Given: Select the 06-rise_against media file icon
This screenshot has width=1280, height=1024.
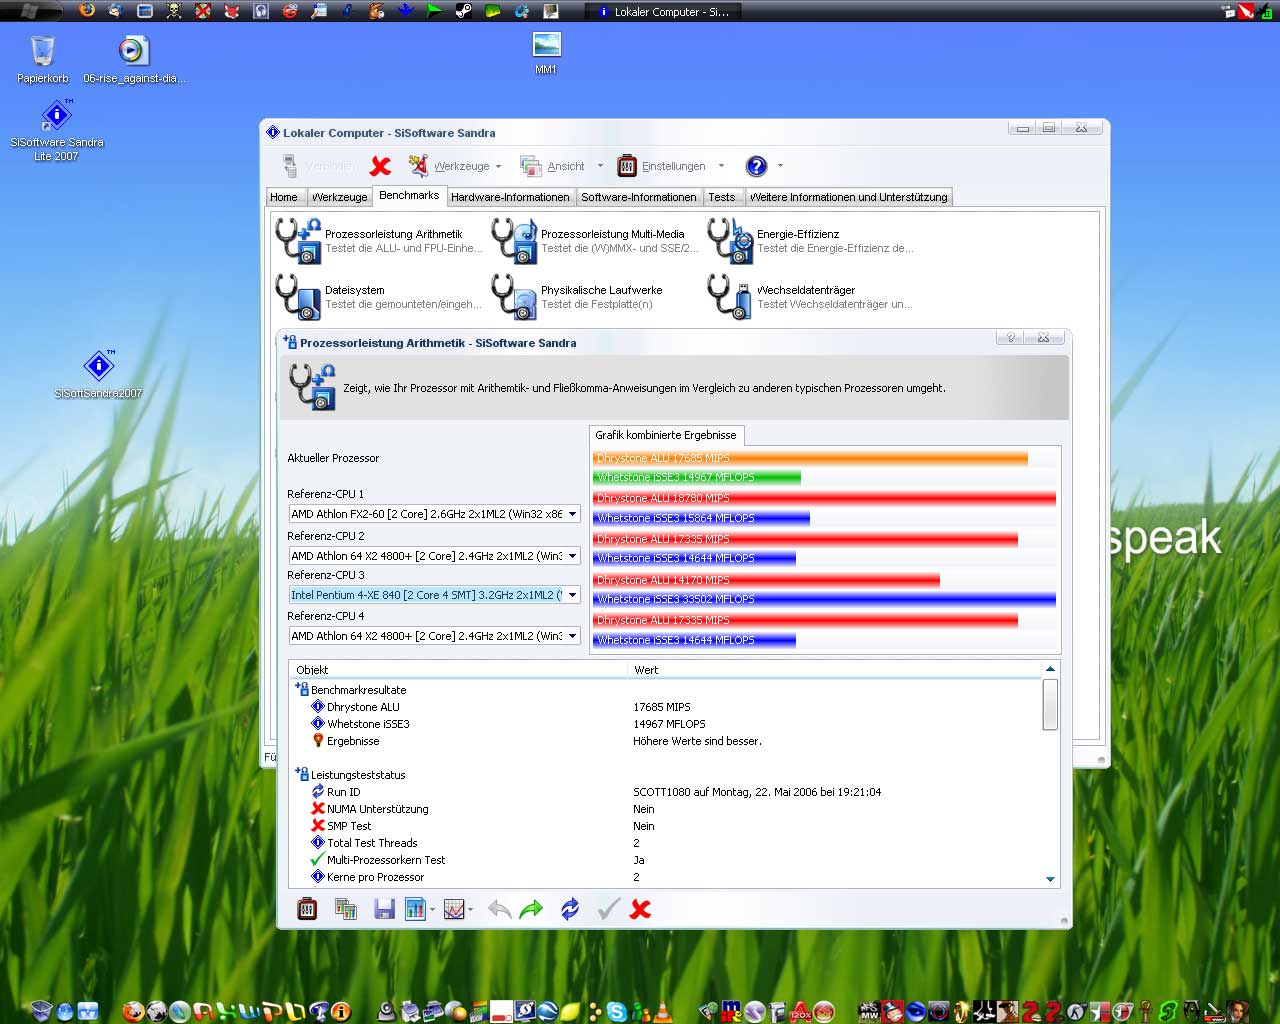Looking at the screenshot, I should tap(134, 58).
